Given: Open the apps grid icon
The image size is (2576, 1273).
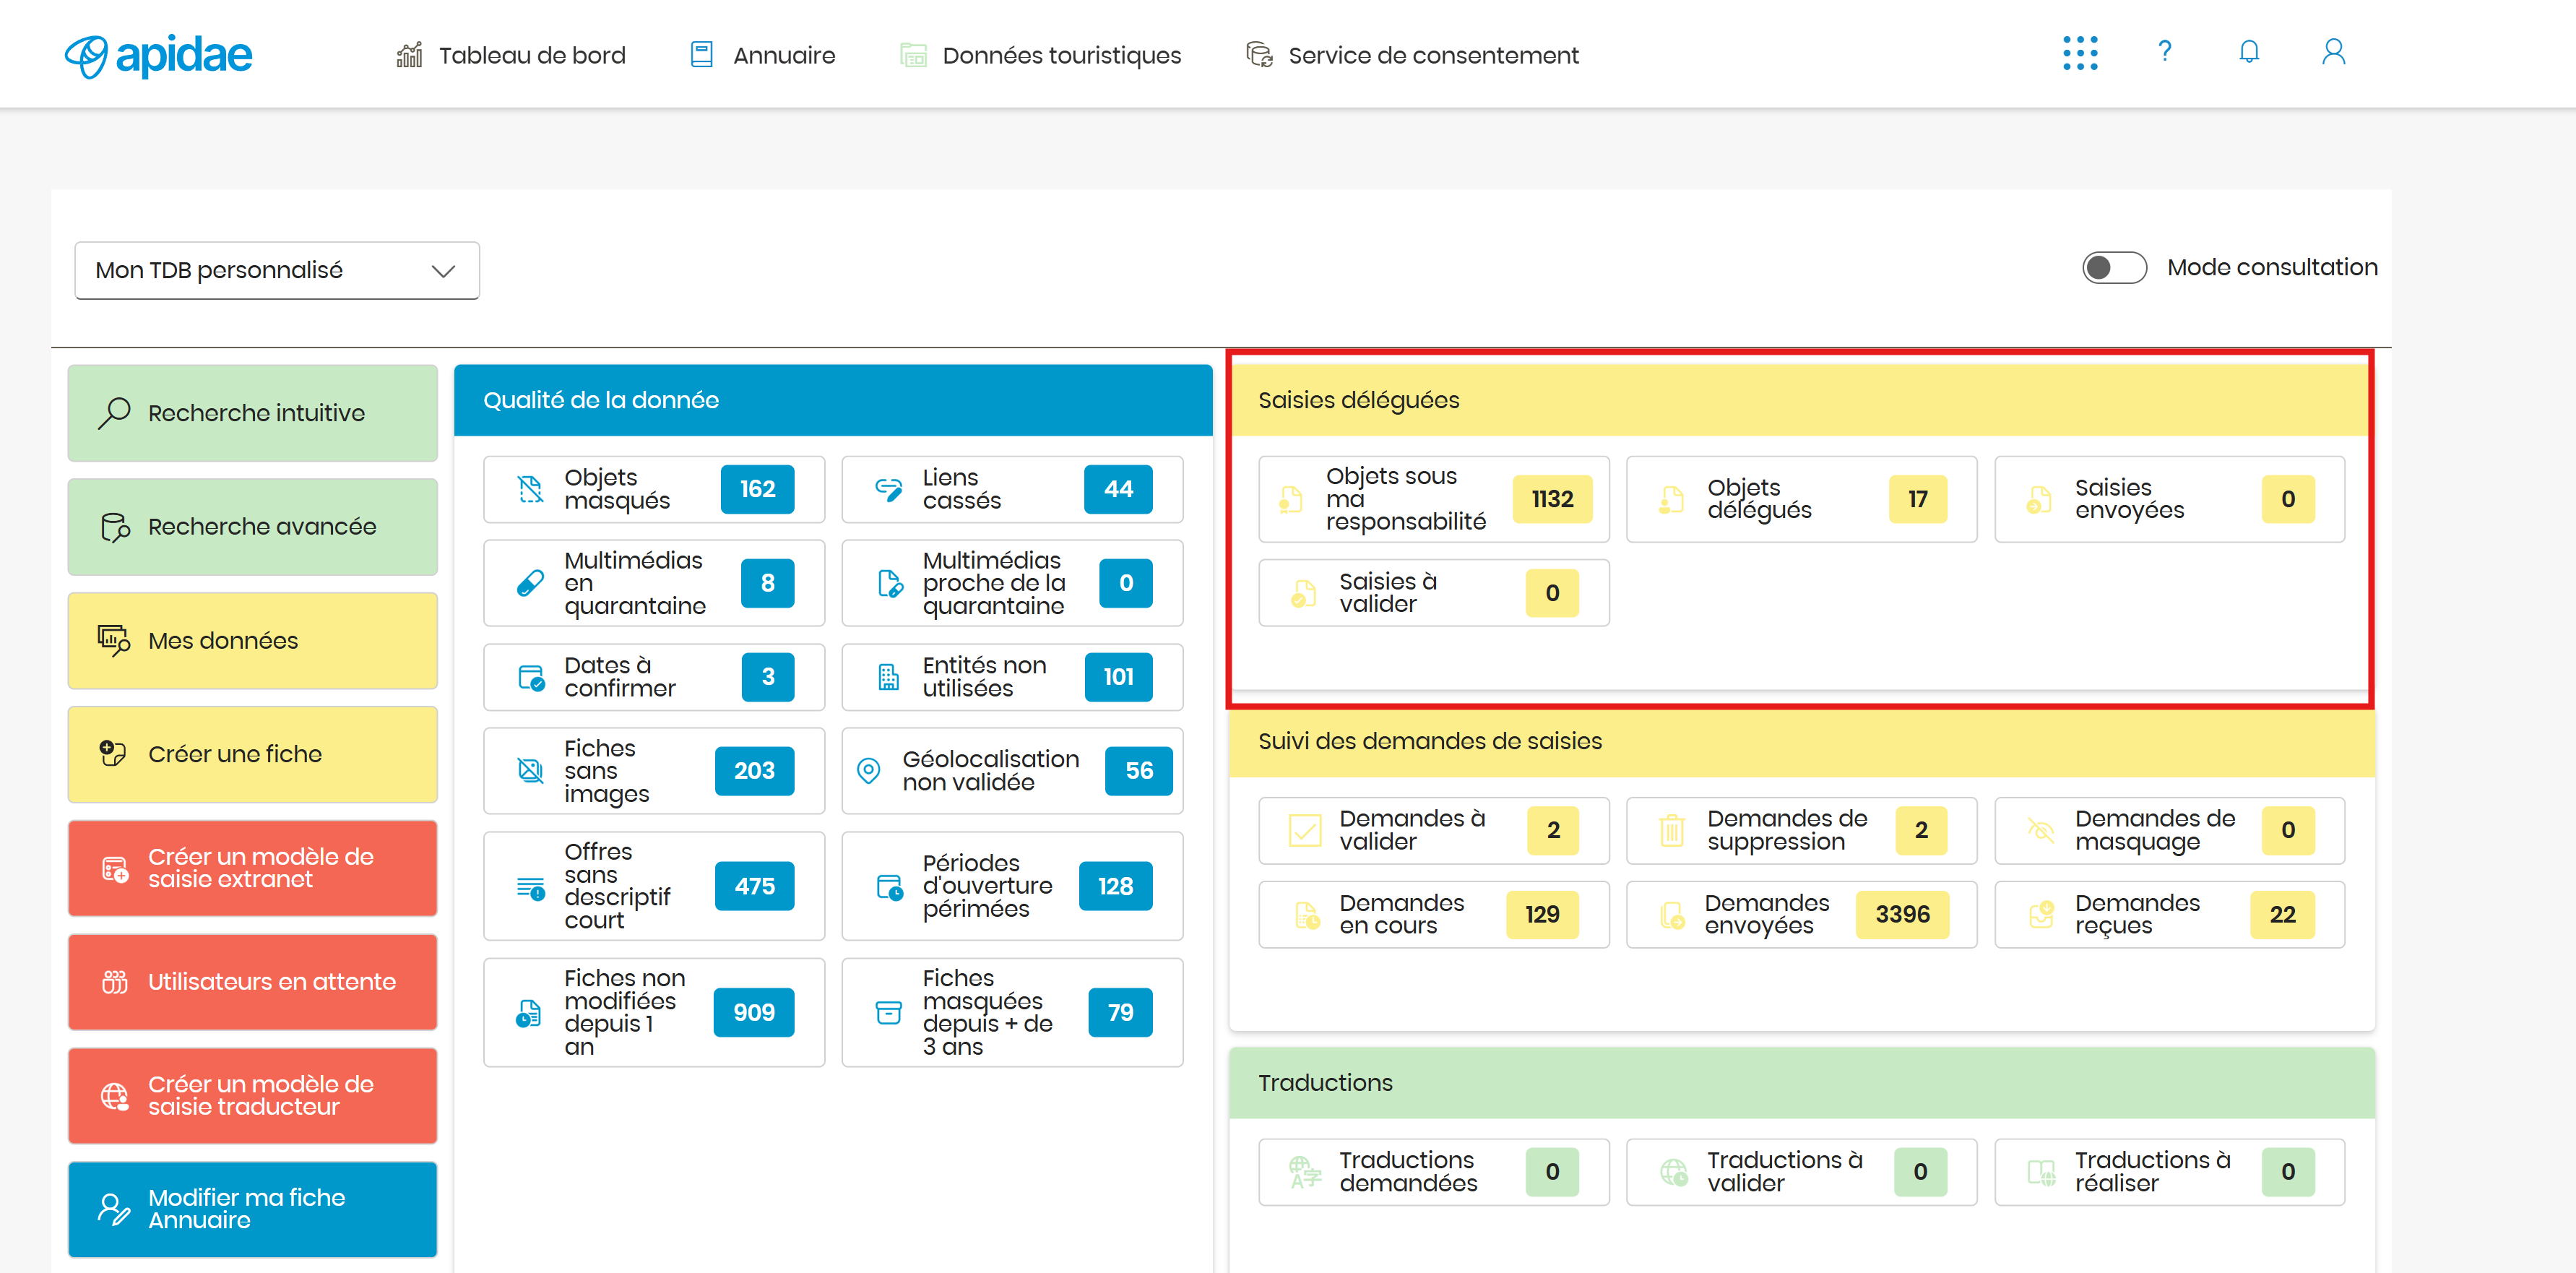Looking at the screenshot, I should (x=2080, y=53).
